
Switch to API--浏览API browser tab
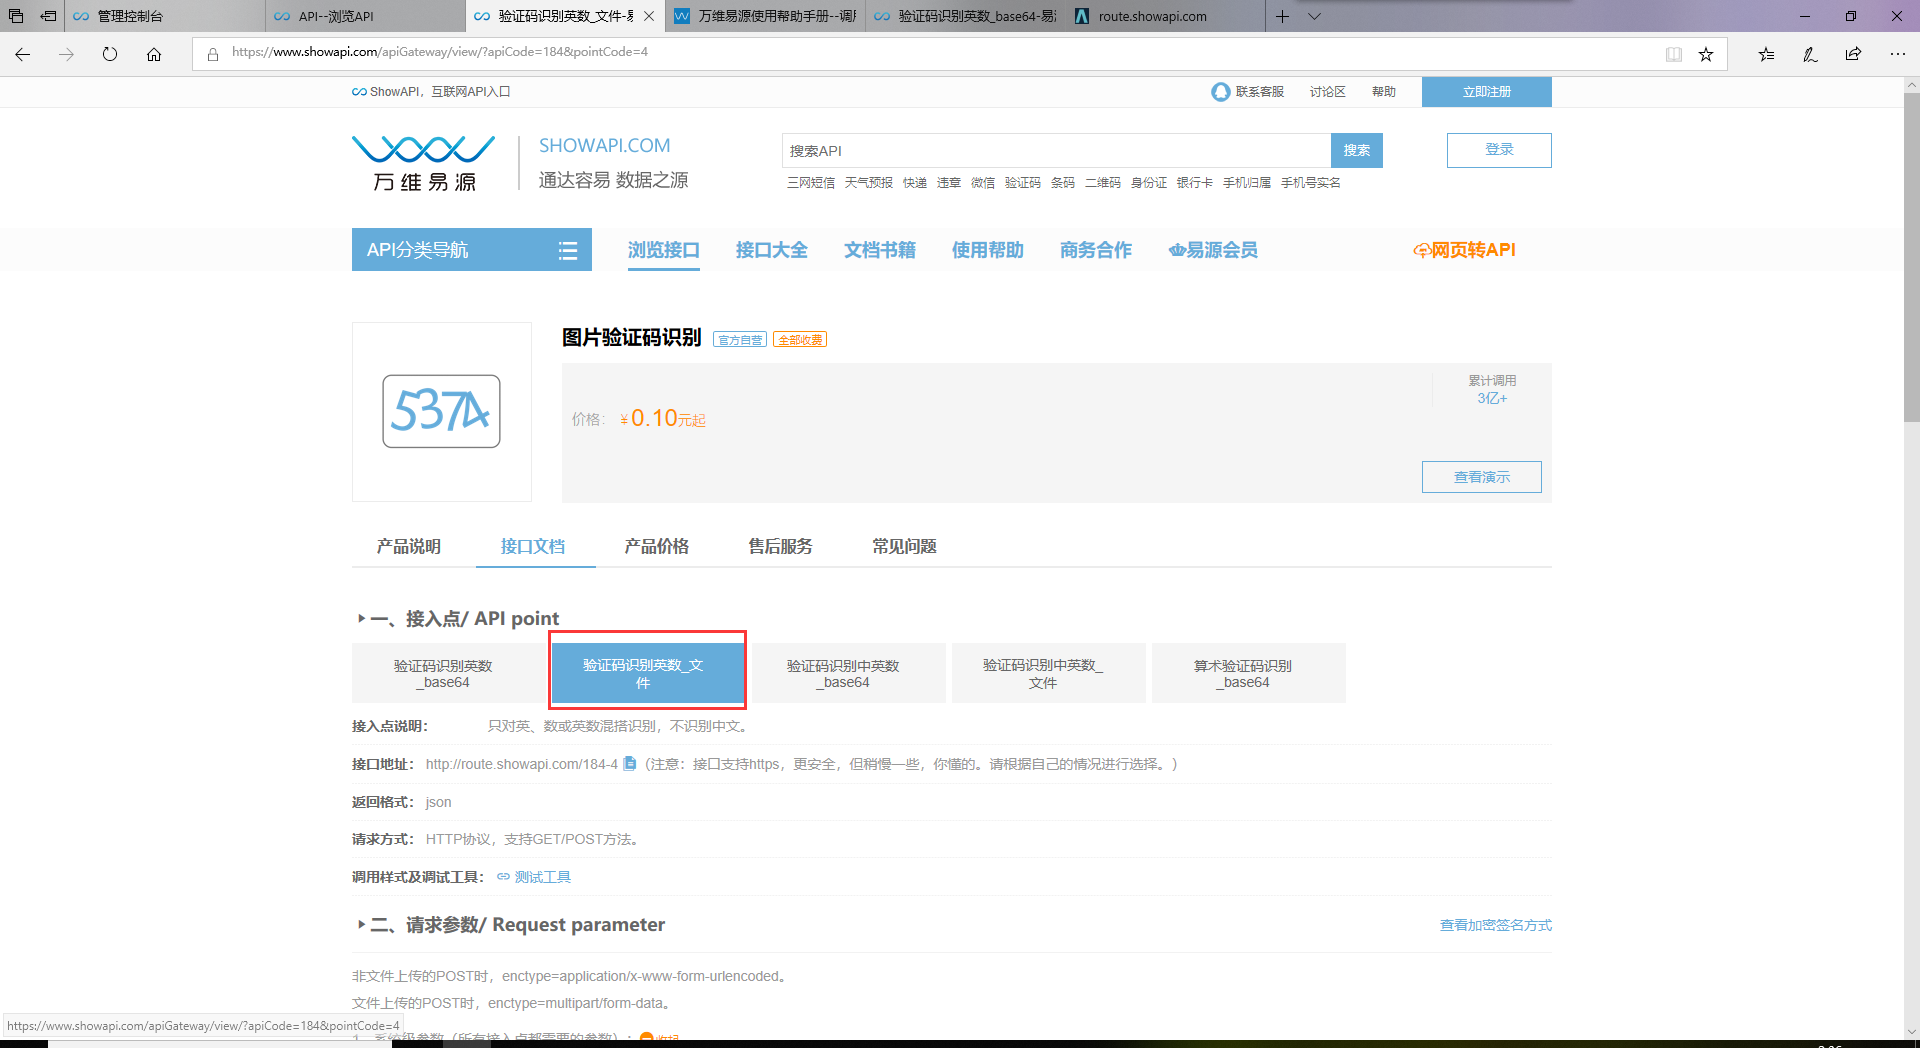pos(365,16)
